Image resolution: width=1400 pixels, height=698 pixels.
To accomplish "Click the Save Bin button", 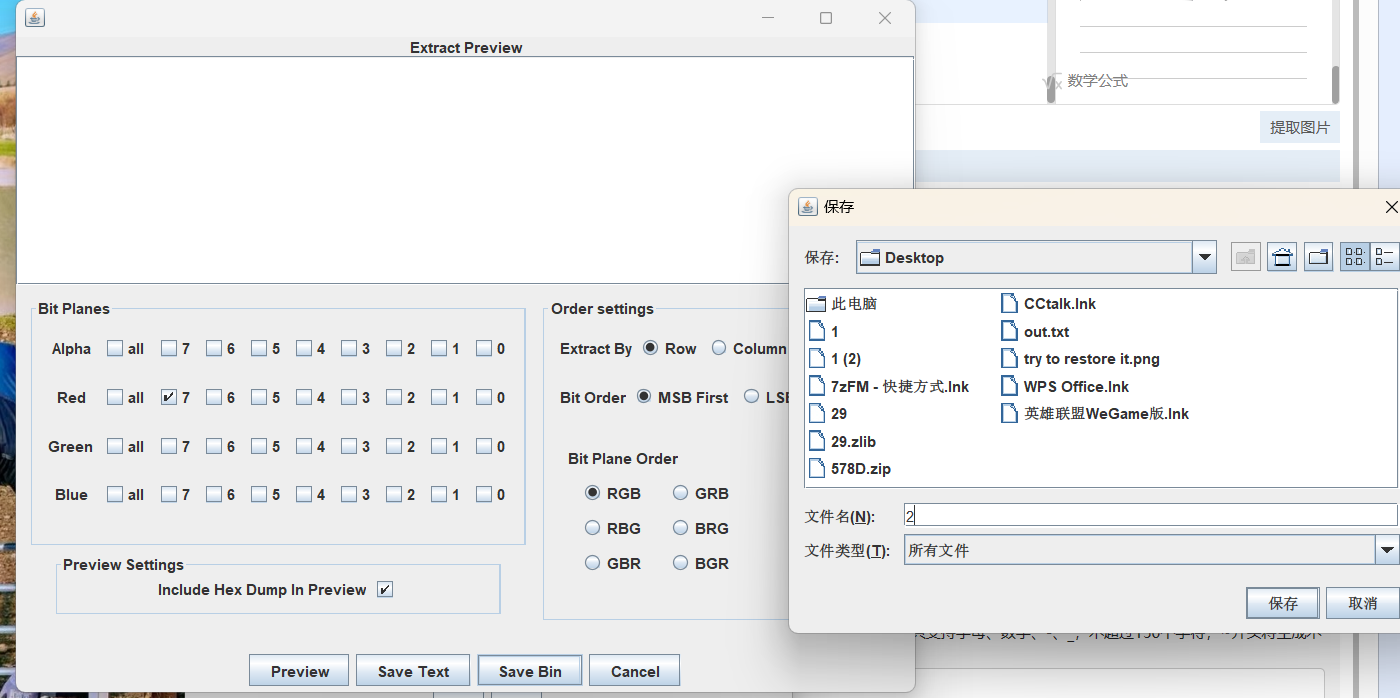I will (530, 671).
